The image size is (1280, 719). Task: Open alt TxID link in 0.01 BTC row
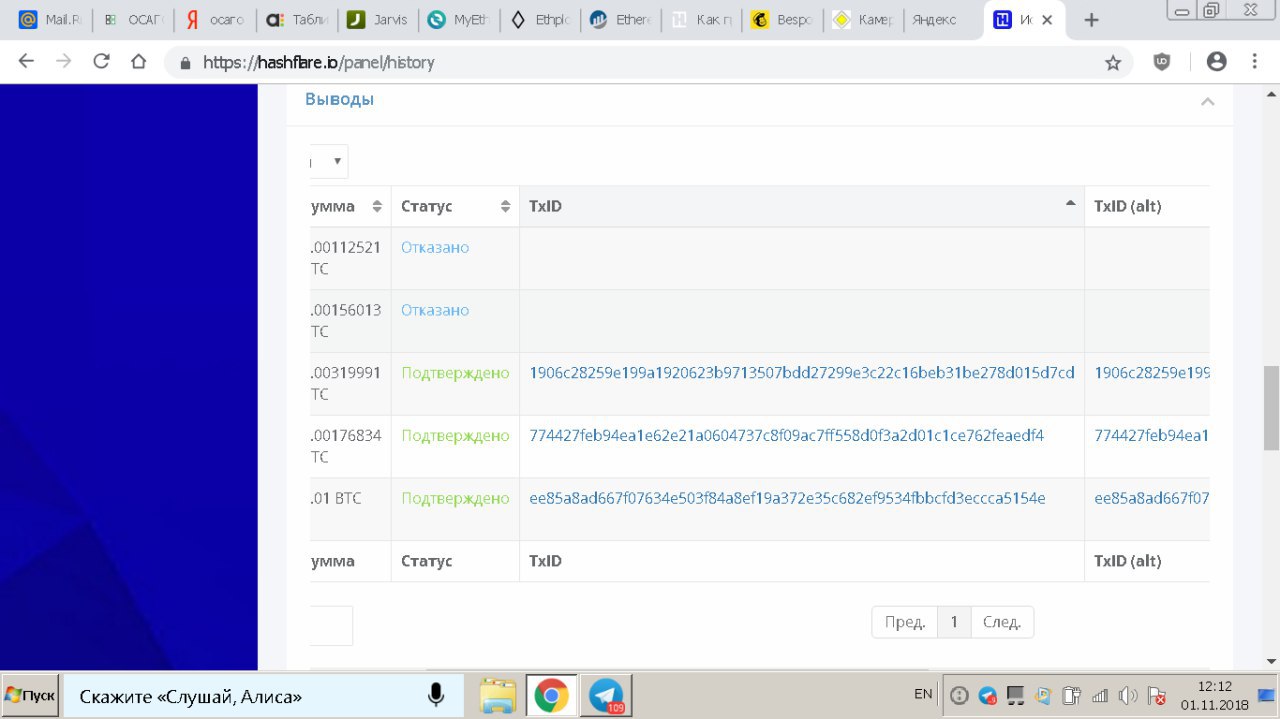pos(1152,498)
